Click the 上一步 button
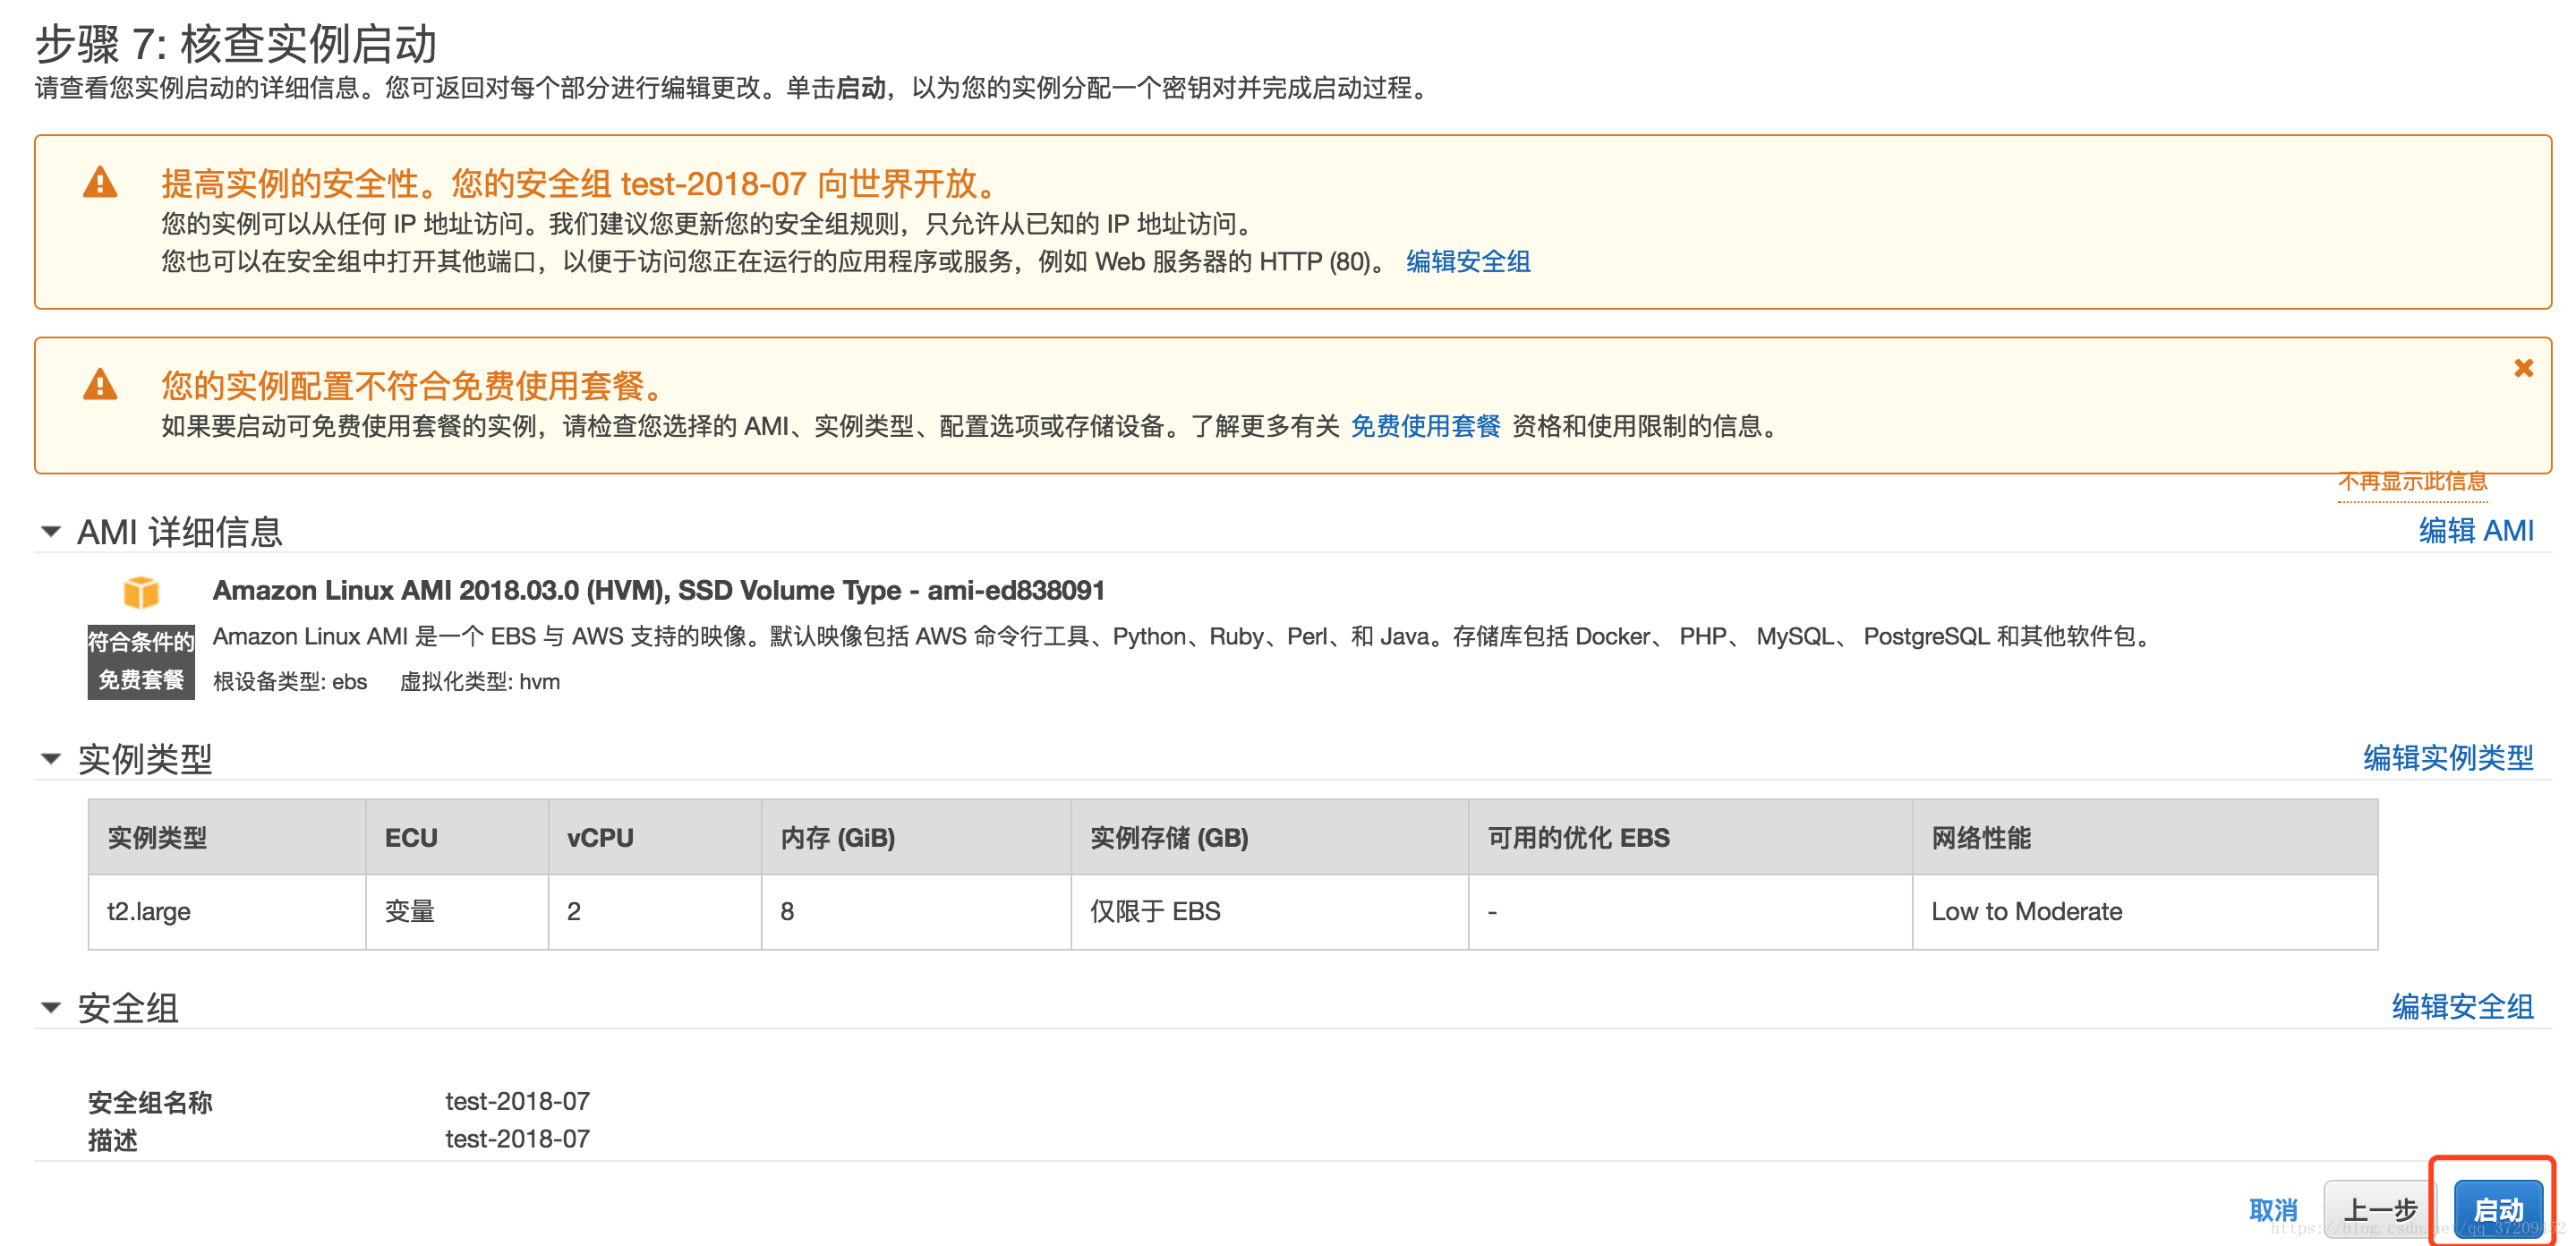This screenshot has width=2576, height=1246. pyautogui.click(x=2379, y=1209)
